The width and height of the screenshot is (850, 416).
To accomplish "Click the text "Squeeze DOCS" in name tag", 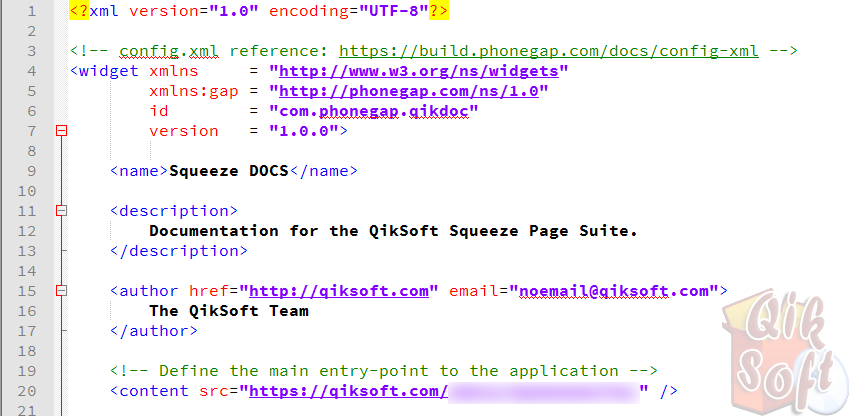I will coord(229,171).
